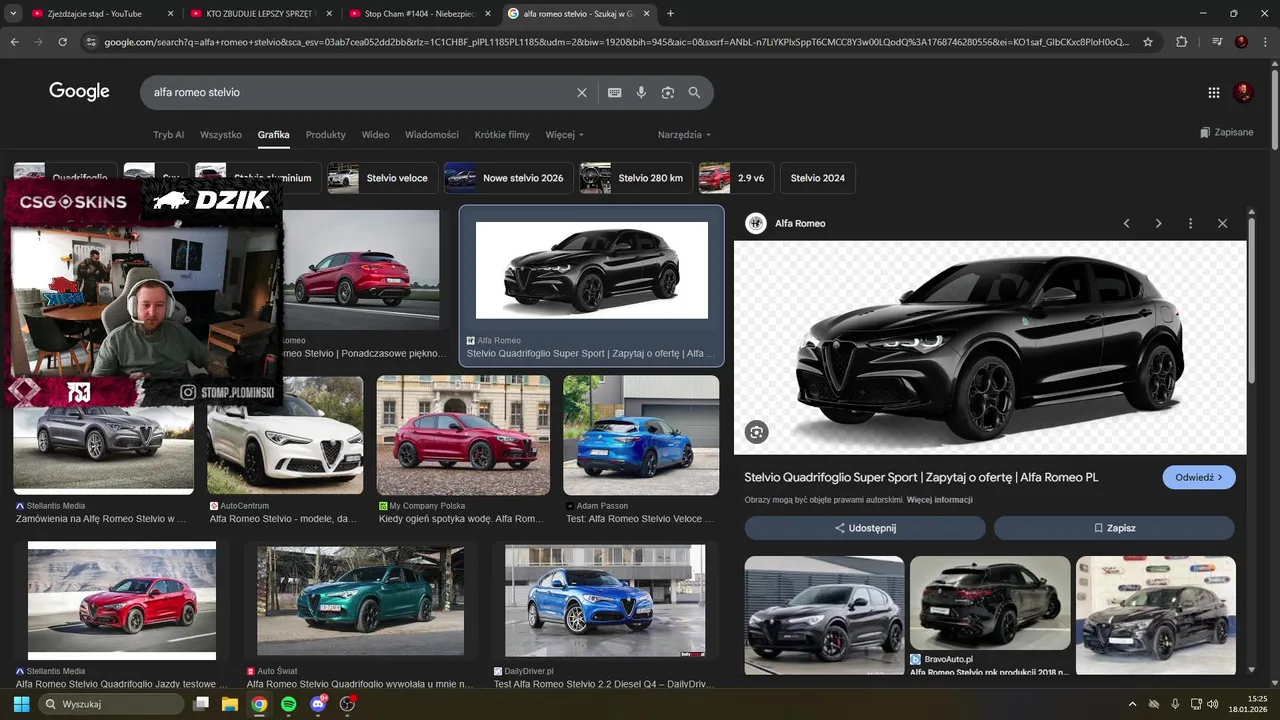Show next image in the preview panel
The image size is (1280, 720).
(x=1159, y=223)
